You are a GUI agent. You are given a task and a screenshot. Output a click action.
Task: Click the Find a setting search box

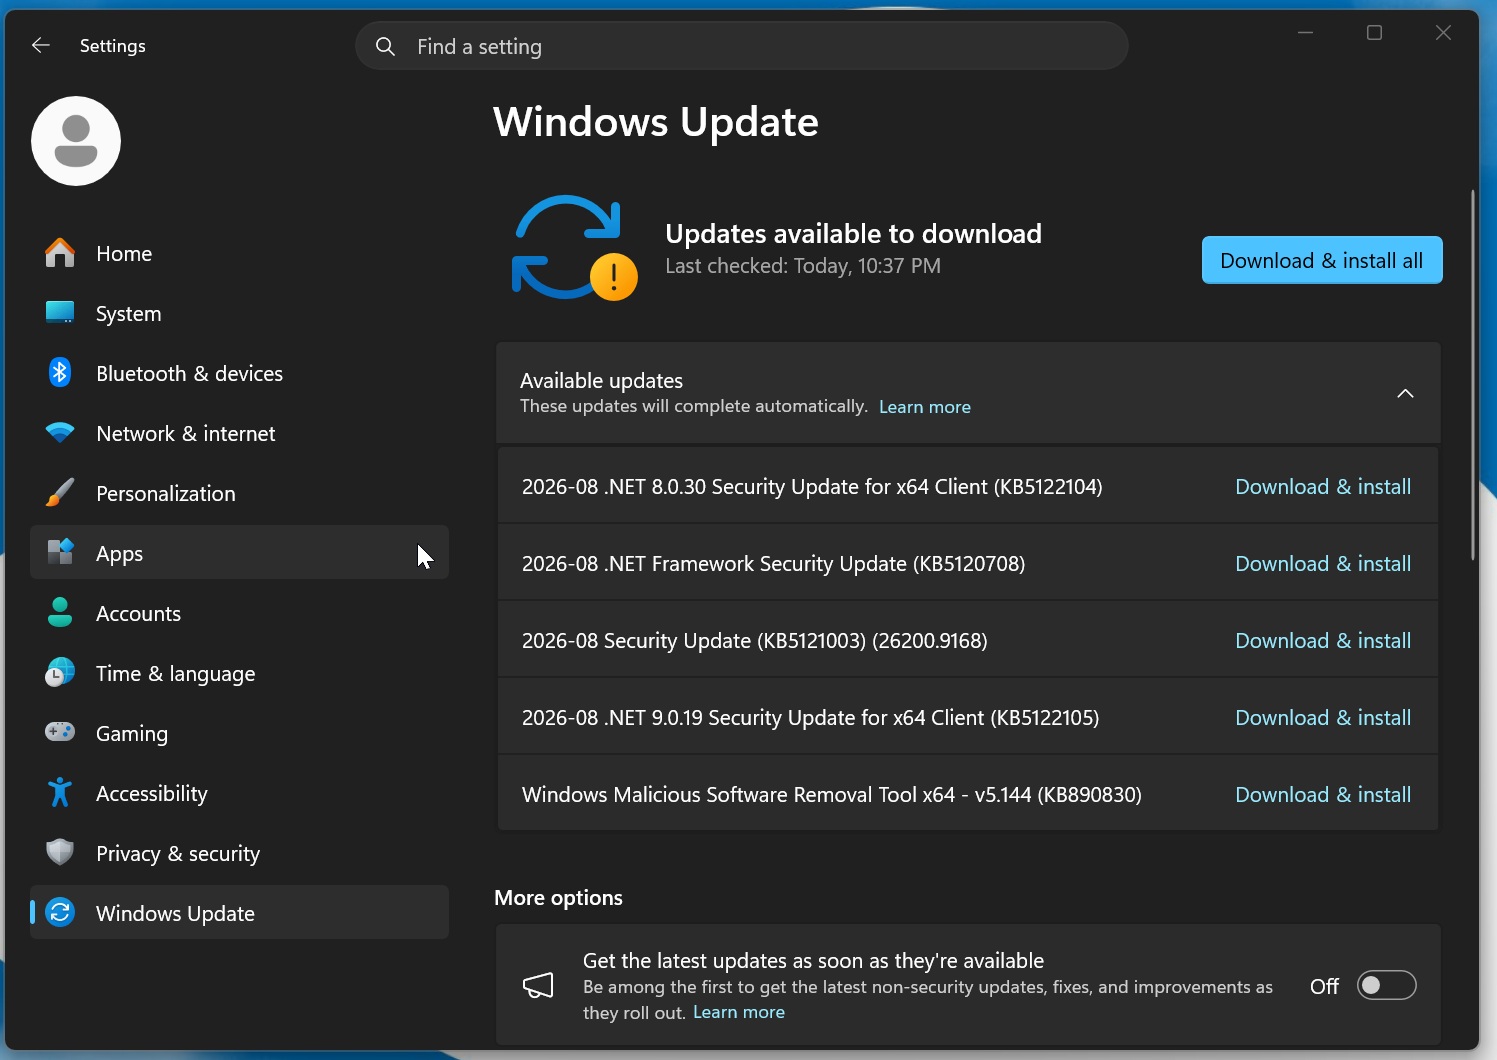point(742,46)
